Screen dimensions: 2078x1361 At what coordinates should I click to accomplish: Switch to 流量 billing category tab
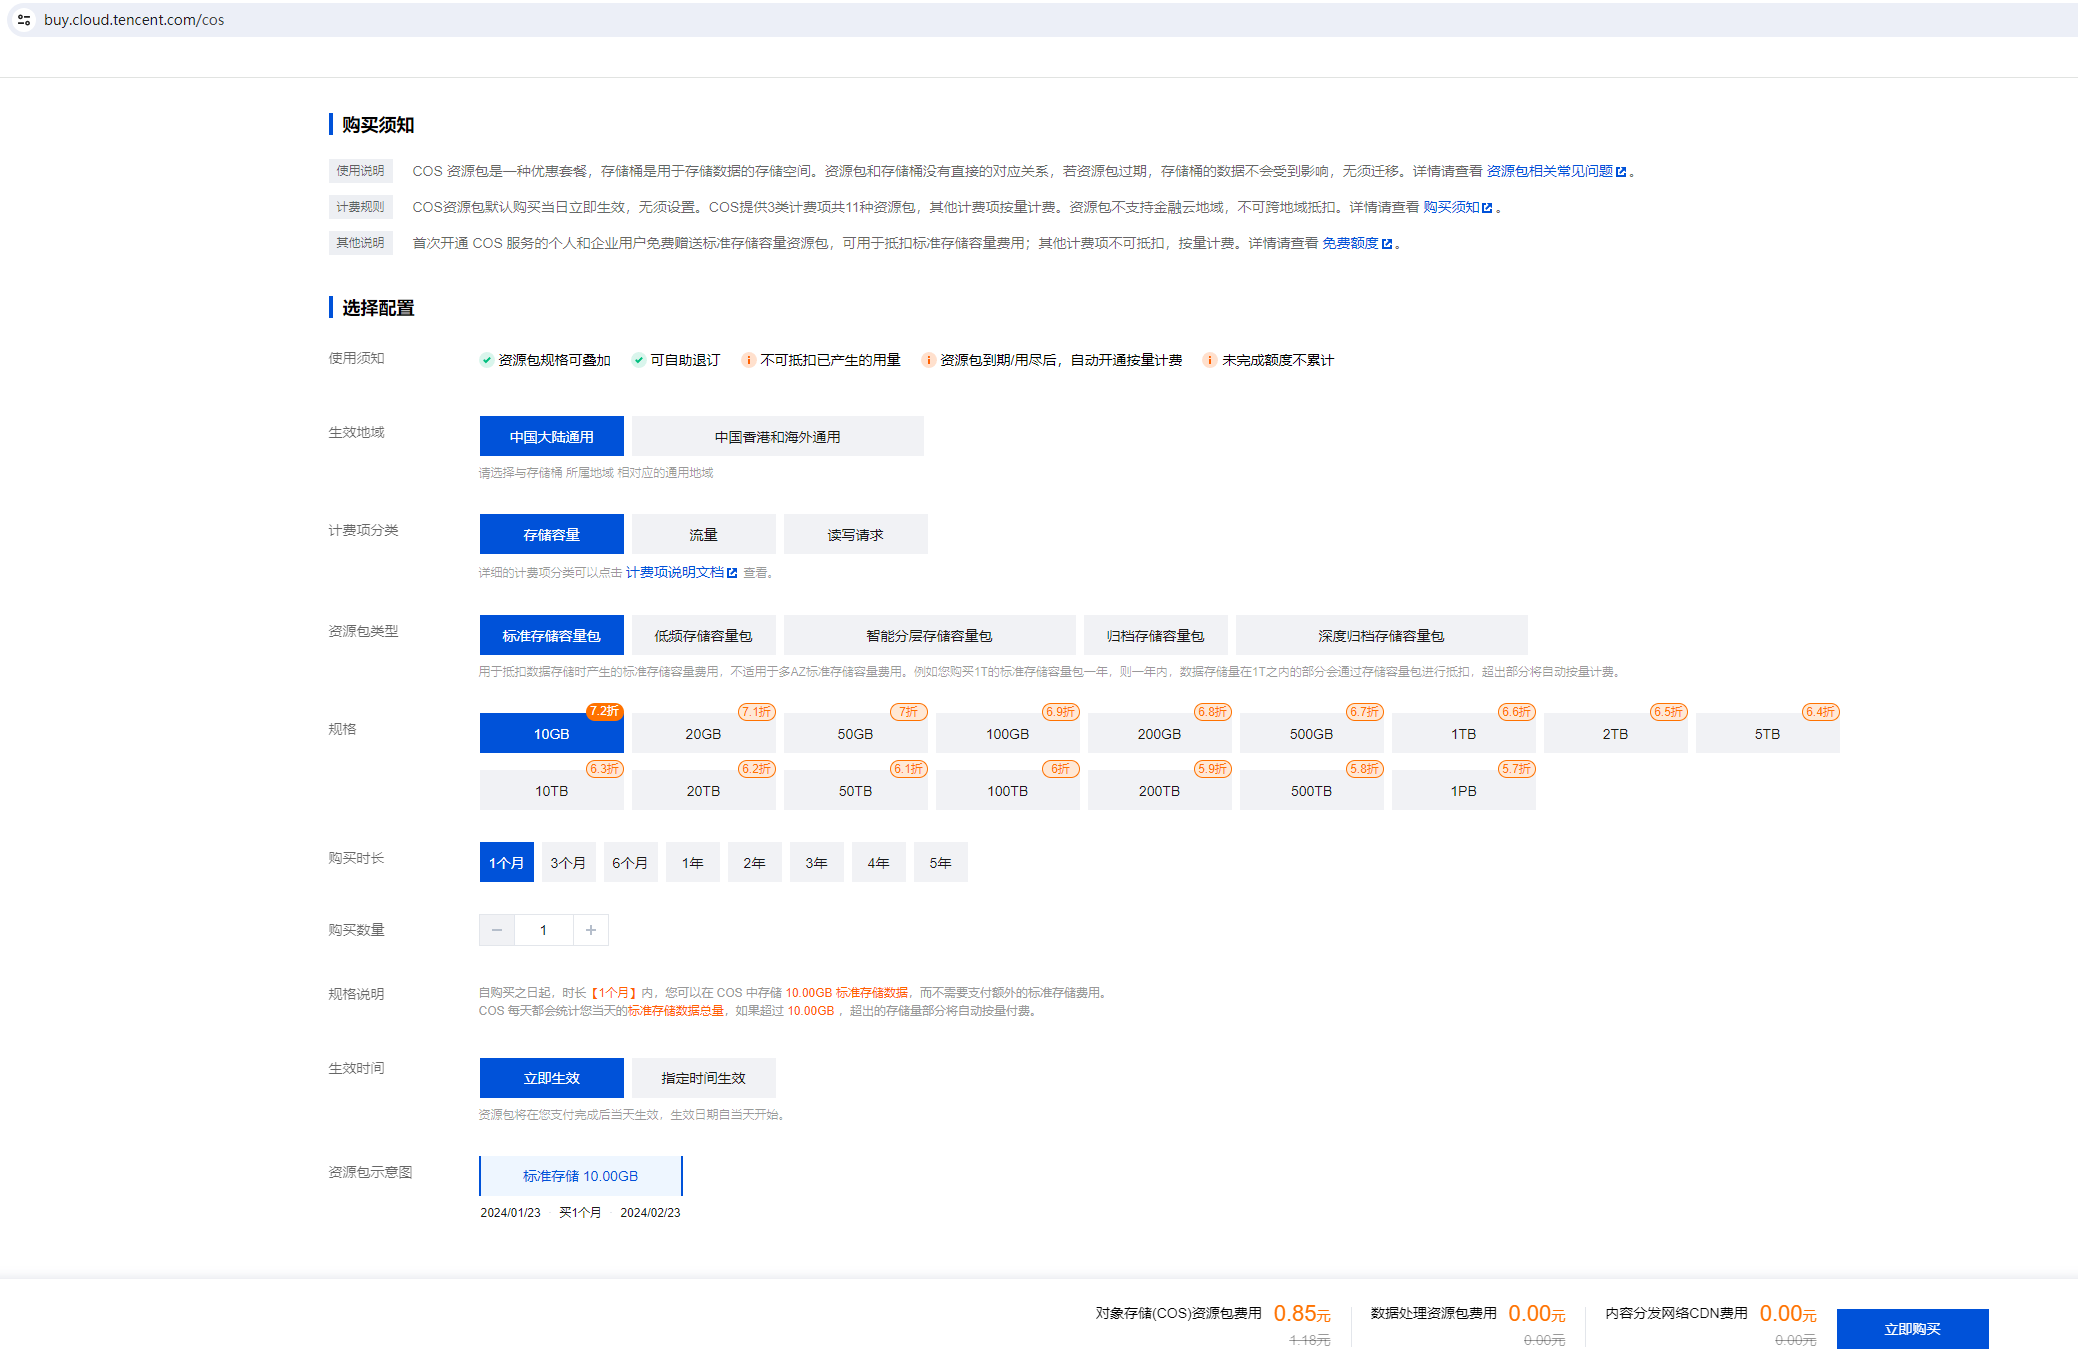click(703, 535)
